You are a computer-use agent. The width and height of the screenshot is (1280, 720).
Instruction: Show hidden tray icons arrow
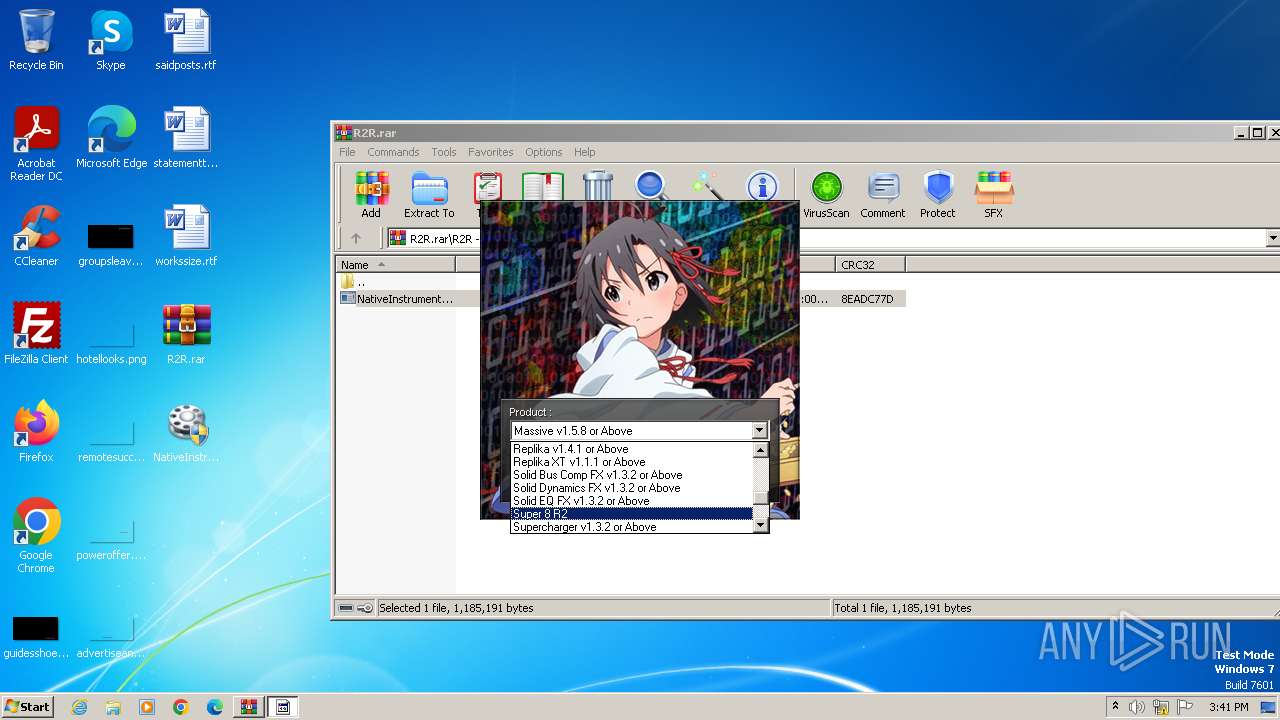click(x=1115, y=707)
